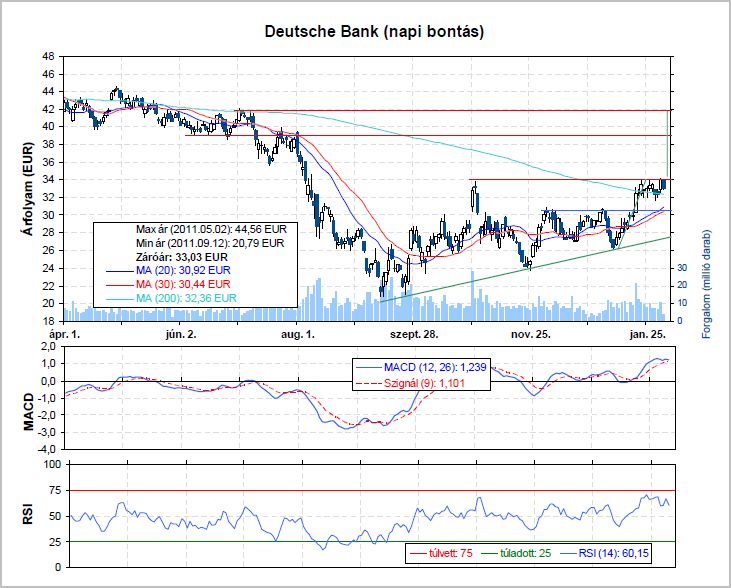Select the "Min ár (2011.09.12): 20,79 EUR" legend line
731x588 pixels.
[x=210, y=243]
